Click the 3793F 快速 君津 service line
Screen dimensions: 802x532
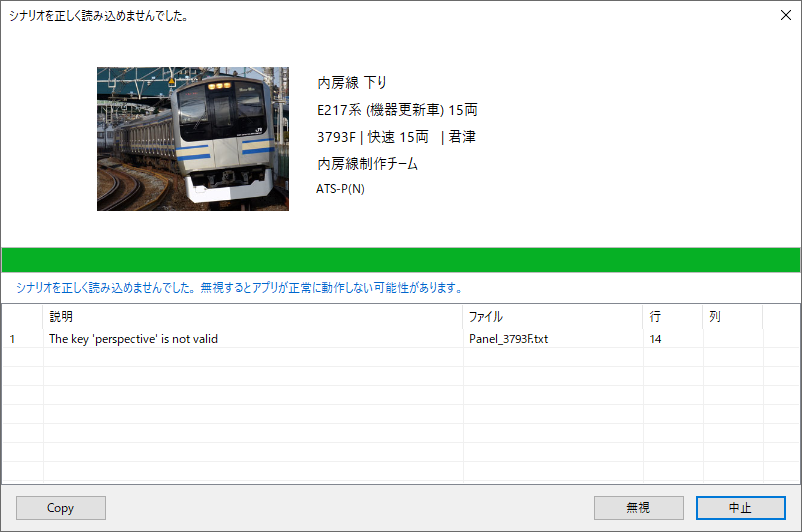point(396,137)
